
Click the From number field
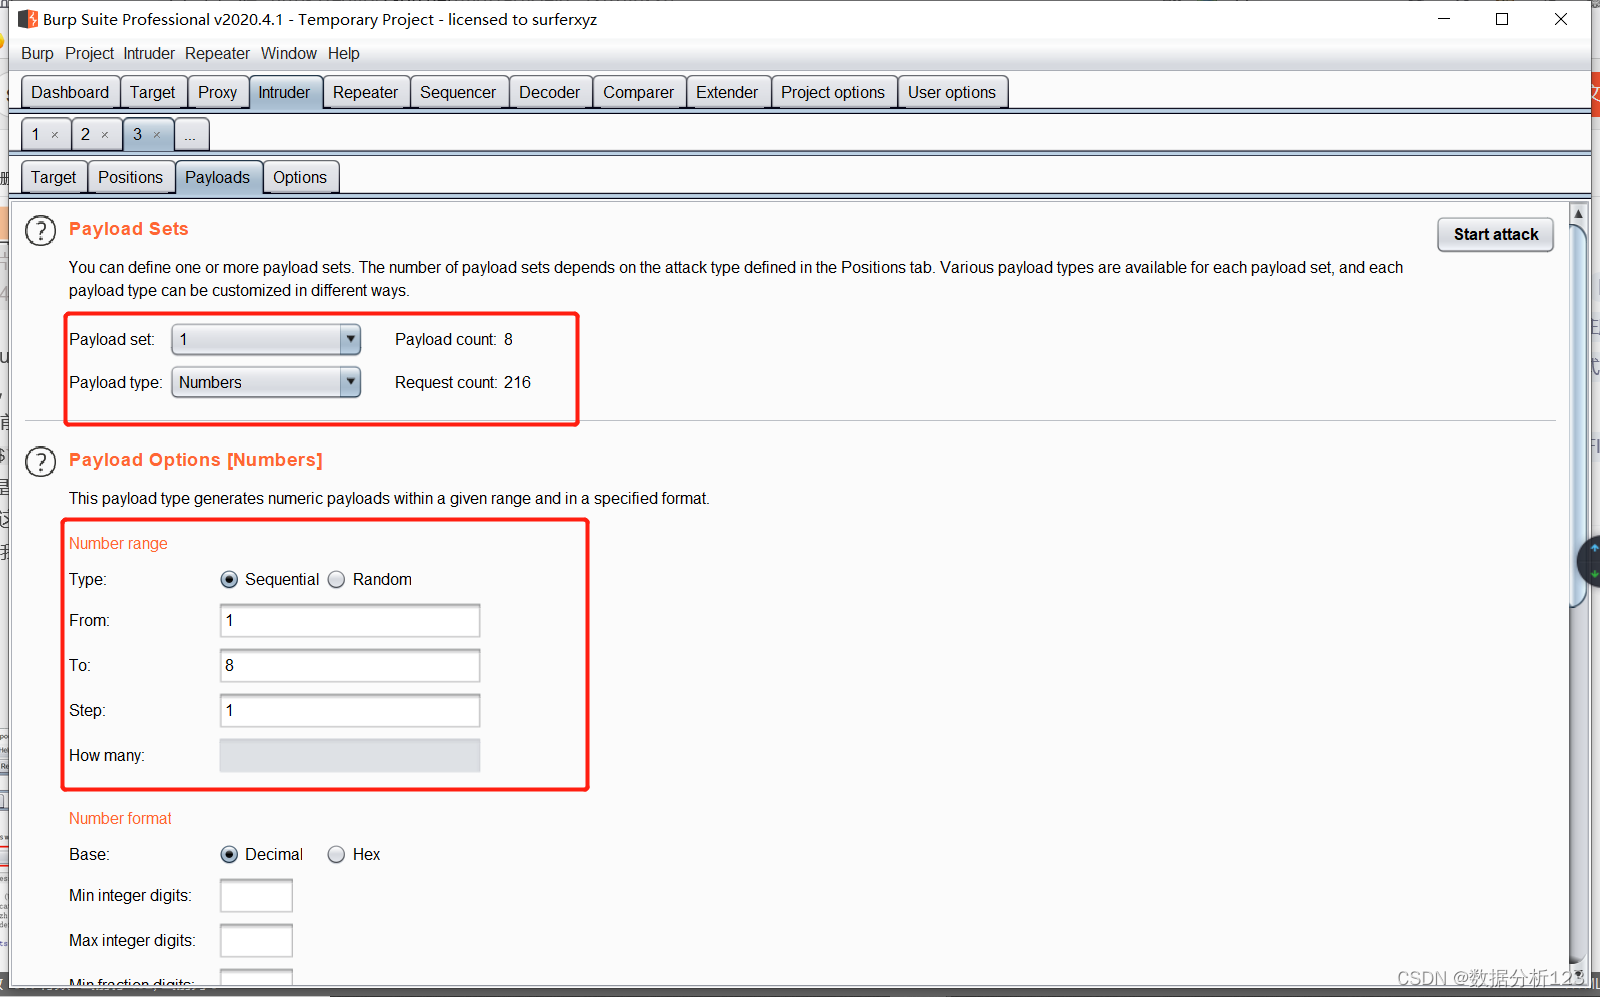[350, 621]
